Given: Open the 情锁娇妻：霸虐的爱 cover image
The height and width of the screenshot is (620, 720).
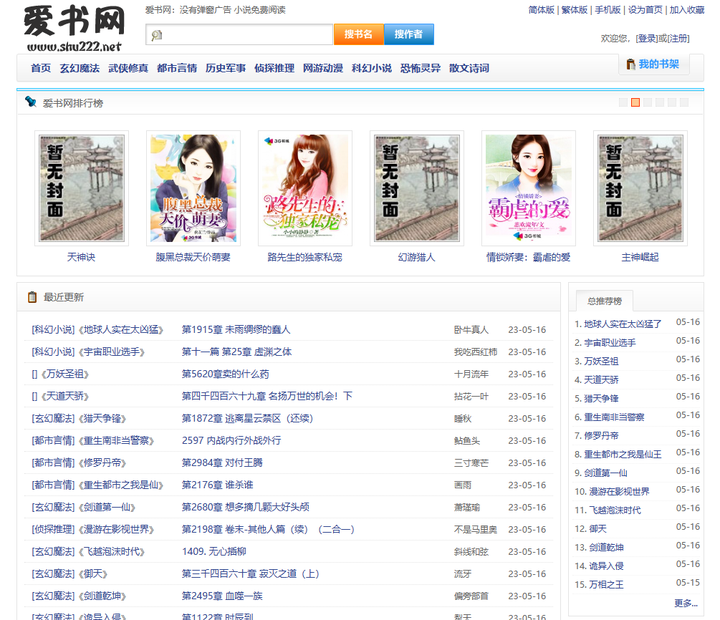Looking at the screenshot, I should click(x=528, y=188).
